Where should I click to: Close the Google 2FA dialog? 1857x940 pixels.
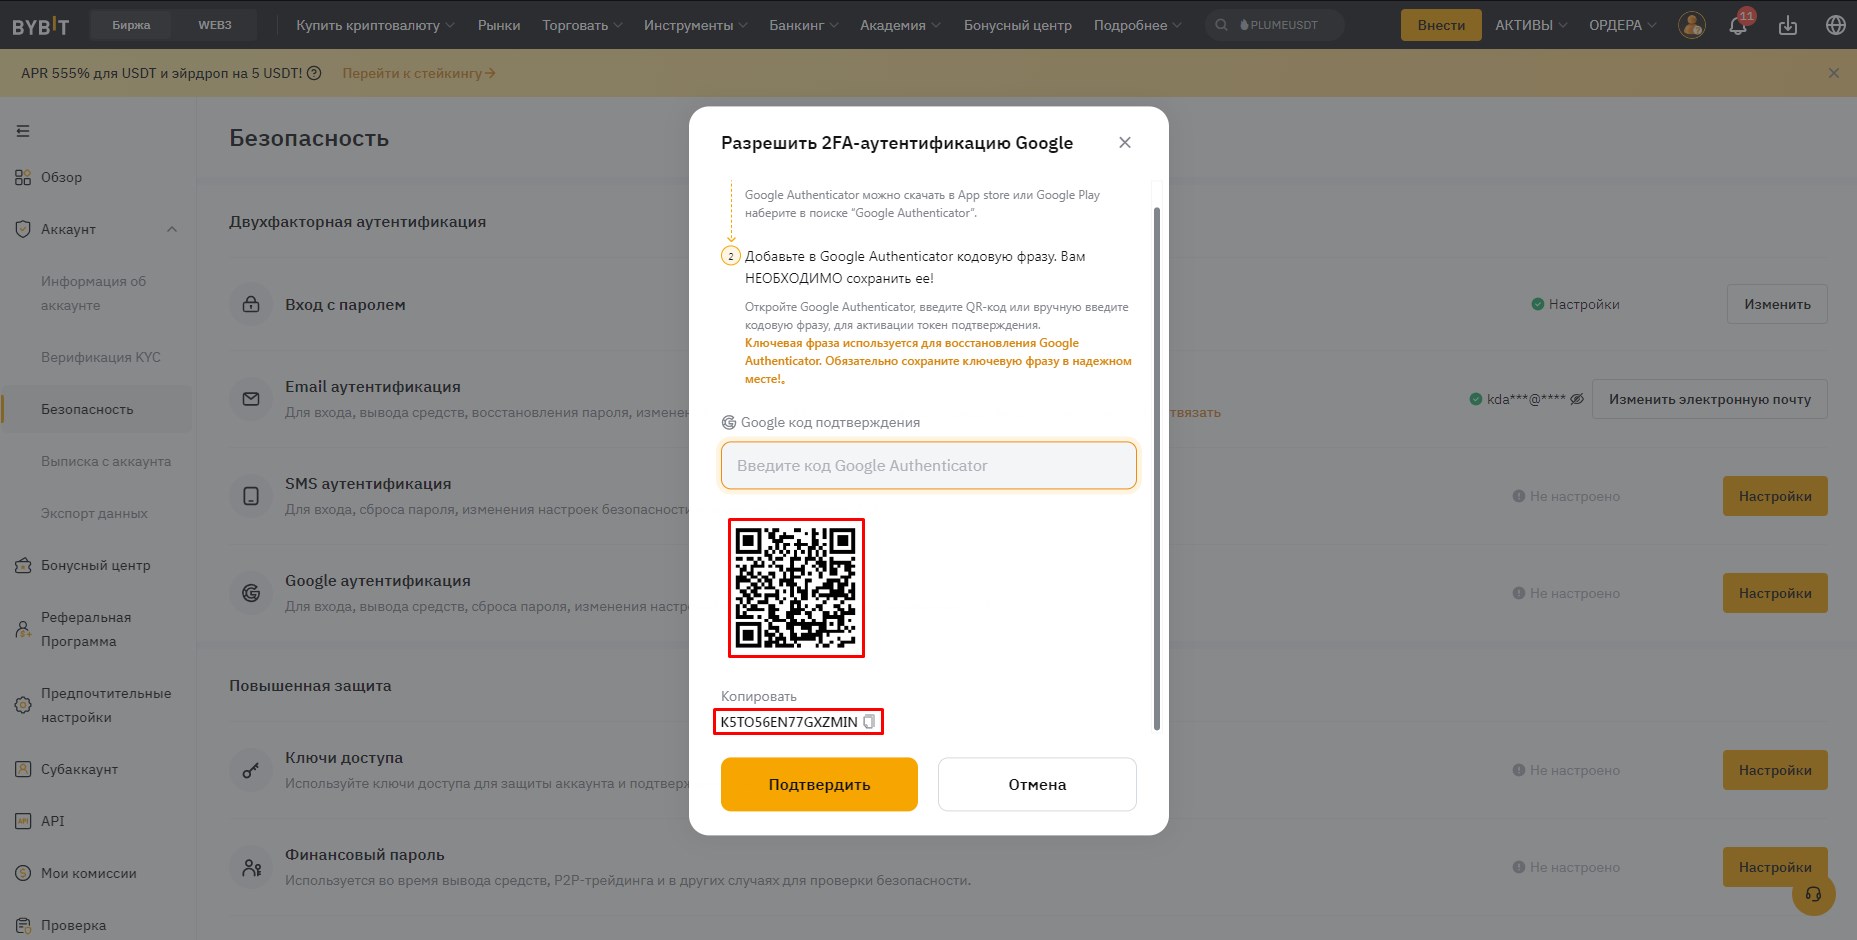pos(1125,143)
